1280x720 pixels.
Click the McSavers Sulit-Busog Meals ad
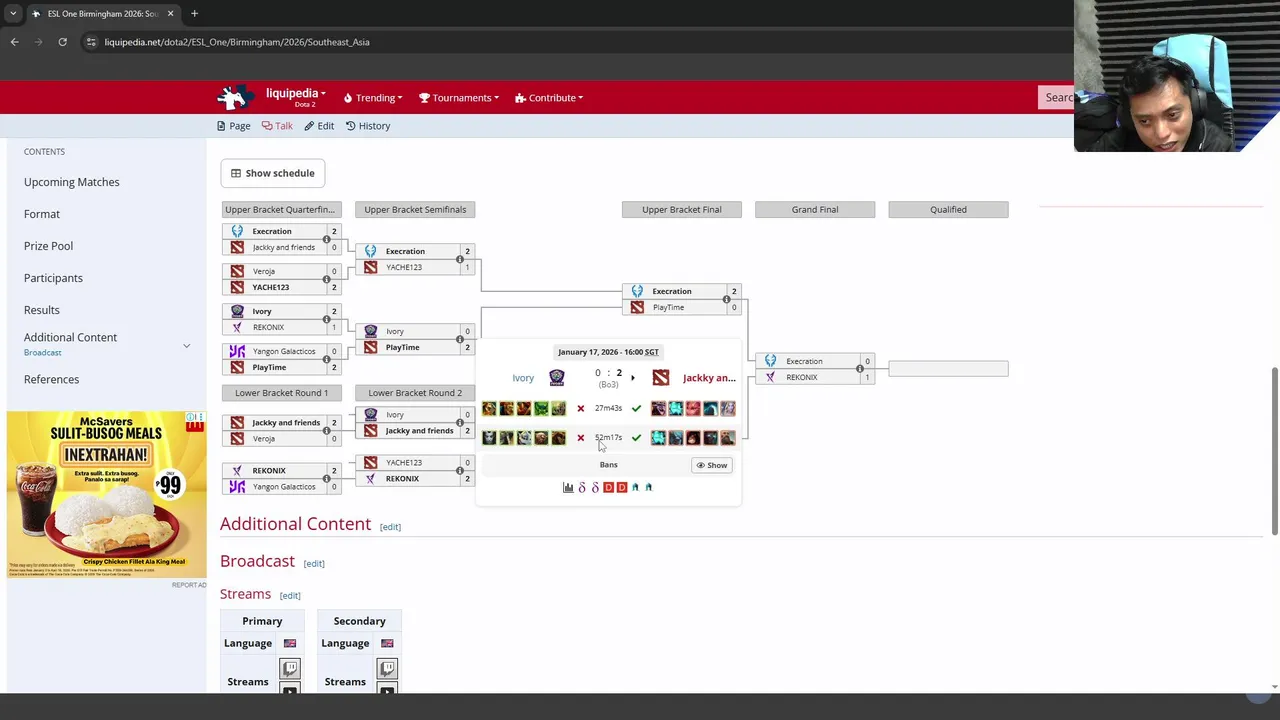(106, 494)
